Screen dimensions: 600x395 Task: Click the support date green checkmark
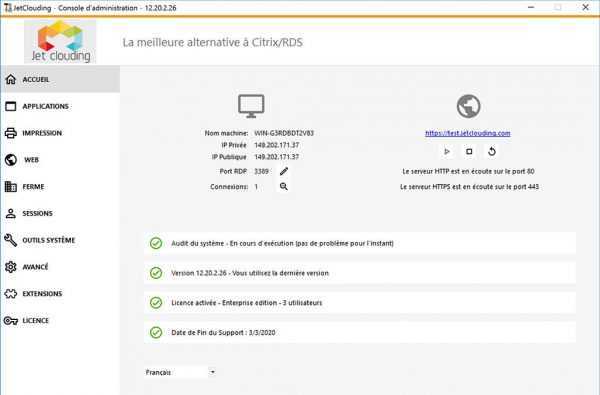[156, 333]
